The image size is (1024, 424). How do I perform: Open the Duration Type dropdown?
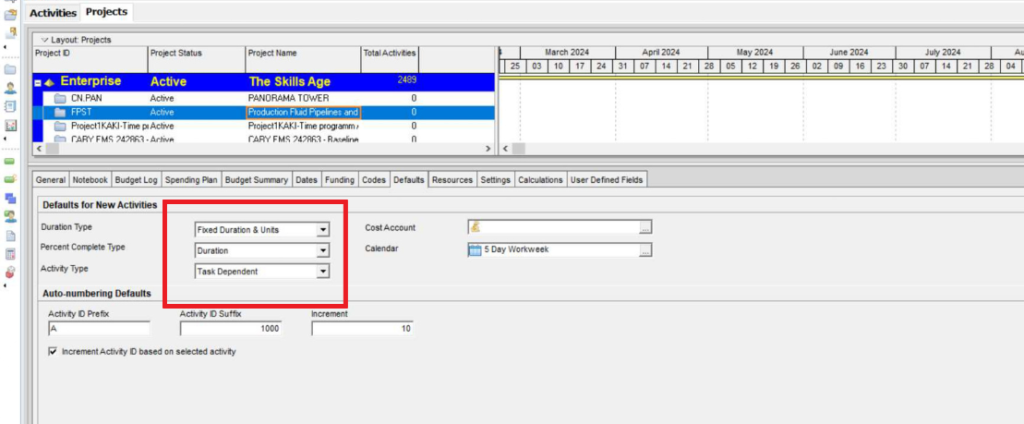(322, 230)
